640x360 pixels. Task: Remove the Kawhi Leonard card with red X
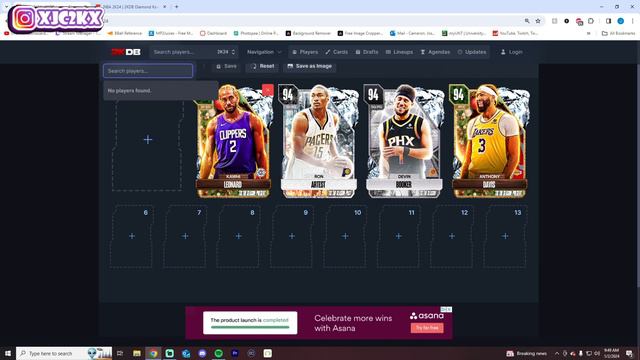tap(268, 90)
